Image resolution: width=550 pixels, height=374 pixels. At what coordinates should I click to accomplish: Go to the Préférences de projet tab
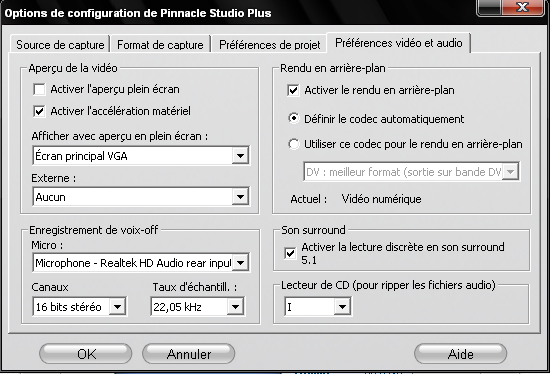pos(269,45)
